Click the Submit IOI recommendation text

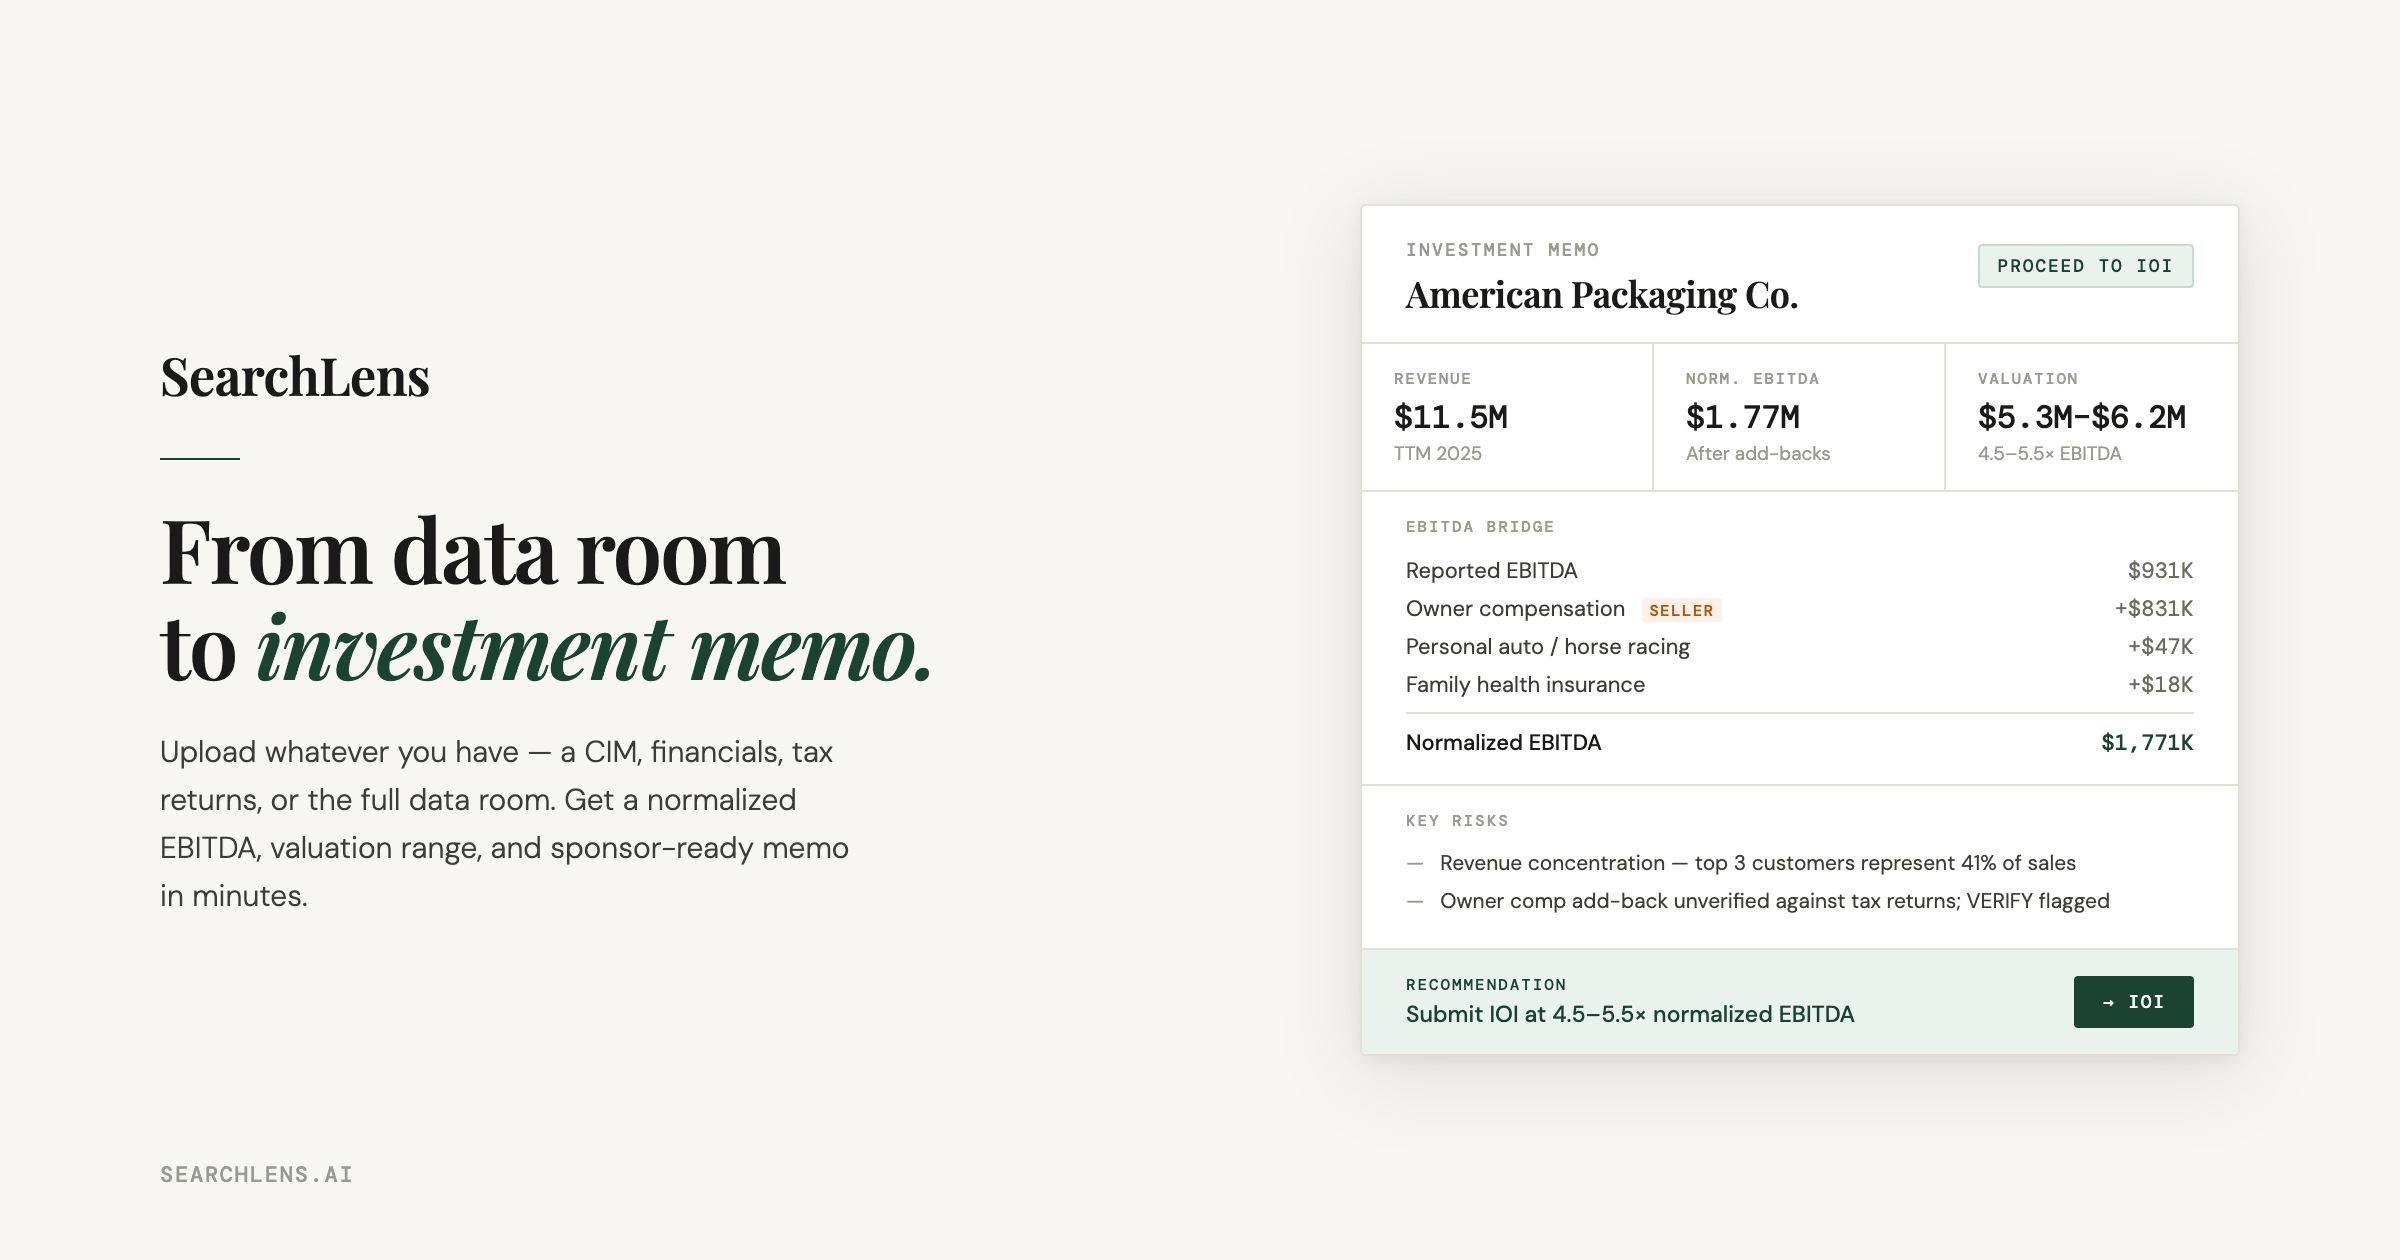1630,1015
